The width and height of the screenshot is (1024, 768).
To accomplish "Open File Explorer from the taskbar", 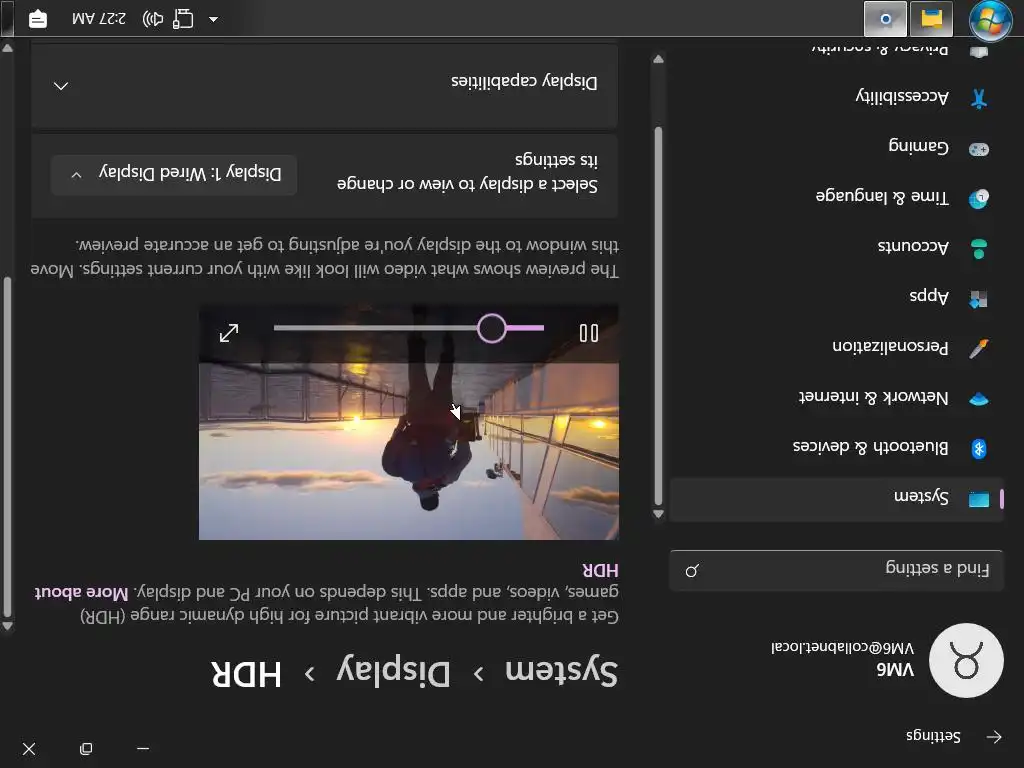I will (x=931, y=19).
